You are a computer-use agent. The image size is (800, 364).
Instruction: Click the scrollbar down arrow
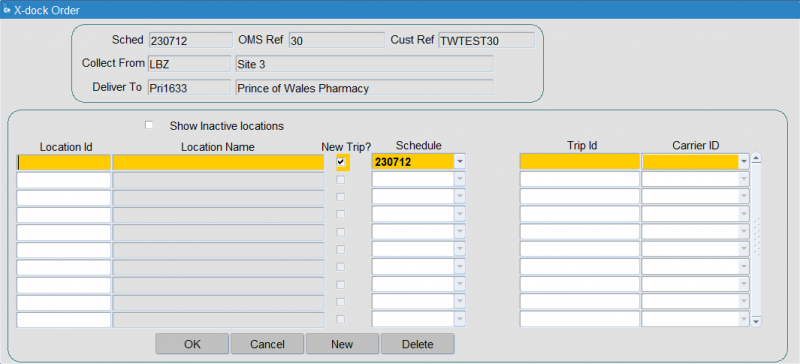pos(756,321)
